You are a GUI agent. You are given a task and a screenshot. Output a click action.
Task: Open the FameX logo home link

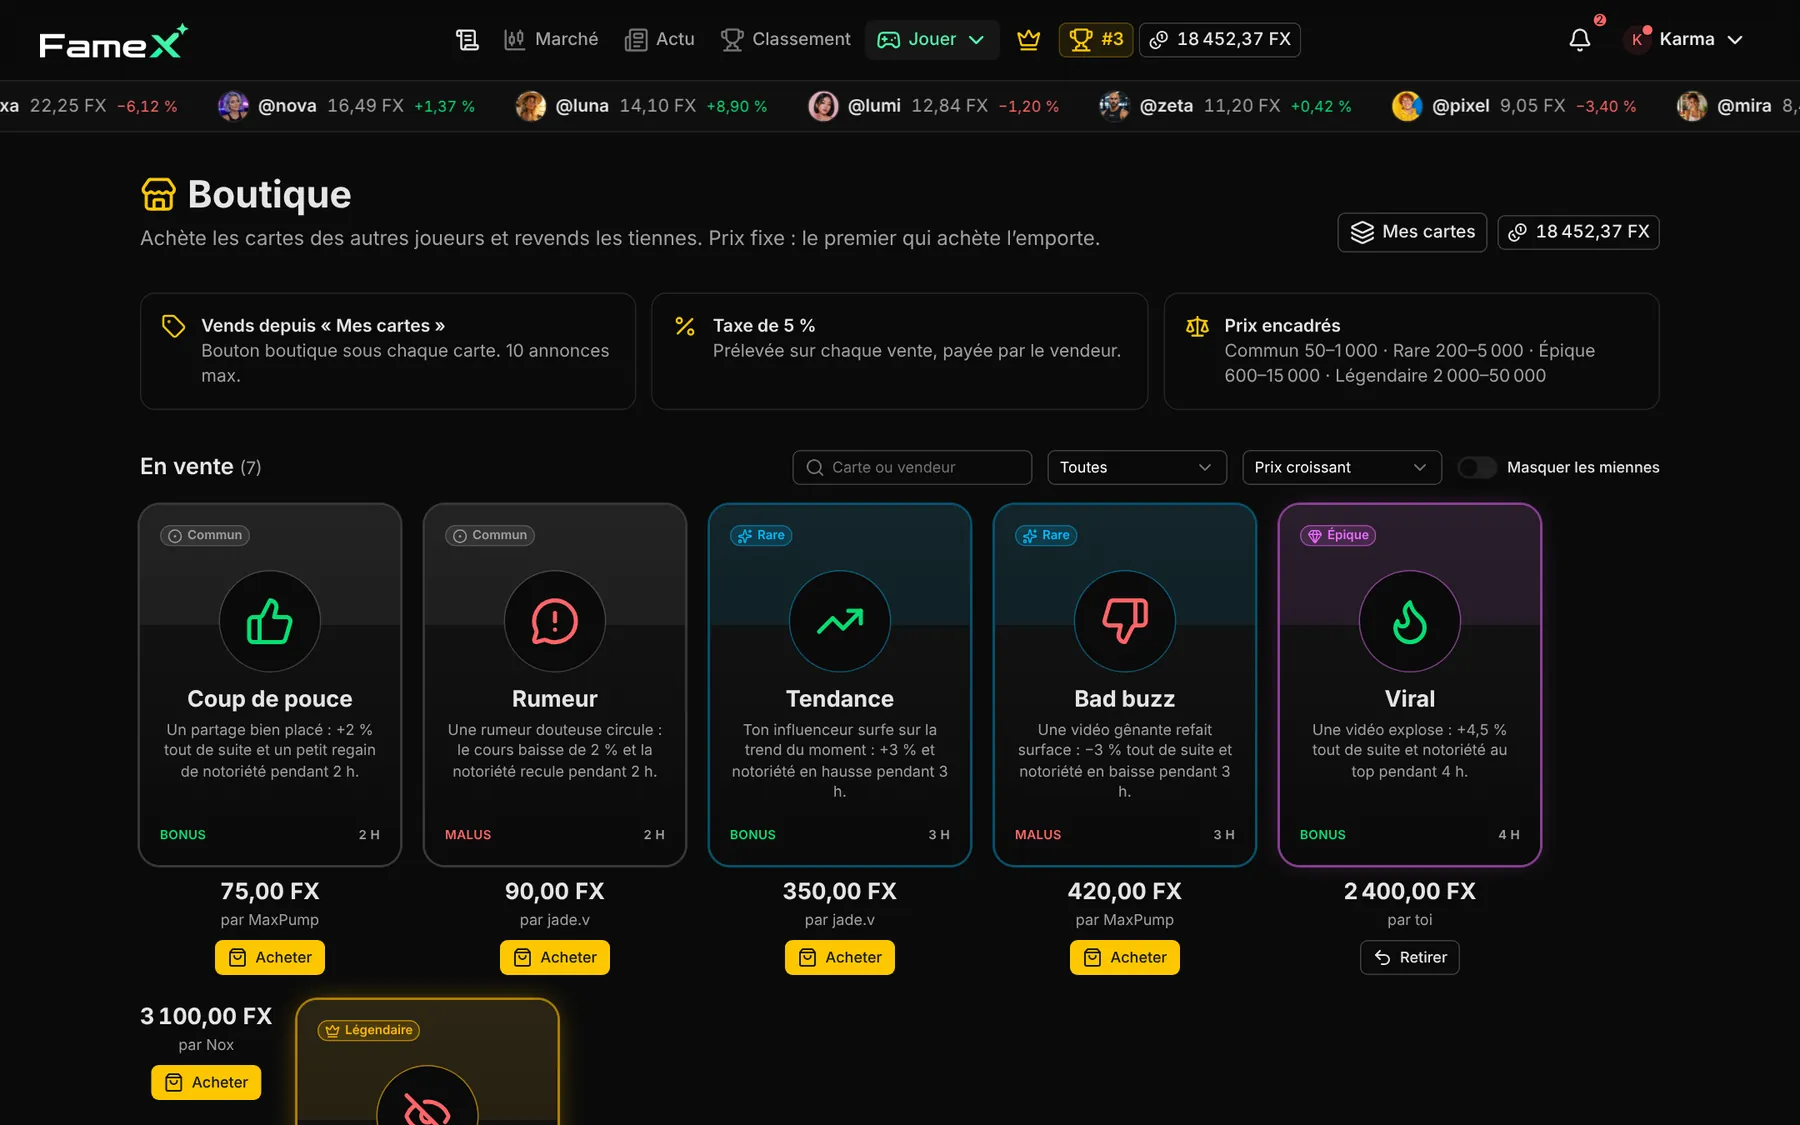[113, 41]
